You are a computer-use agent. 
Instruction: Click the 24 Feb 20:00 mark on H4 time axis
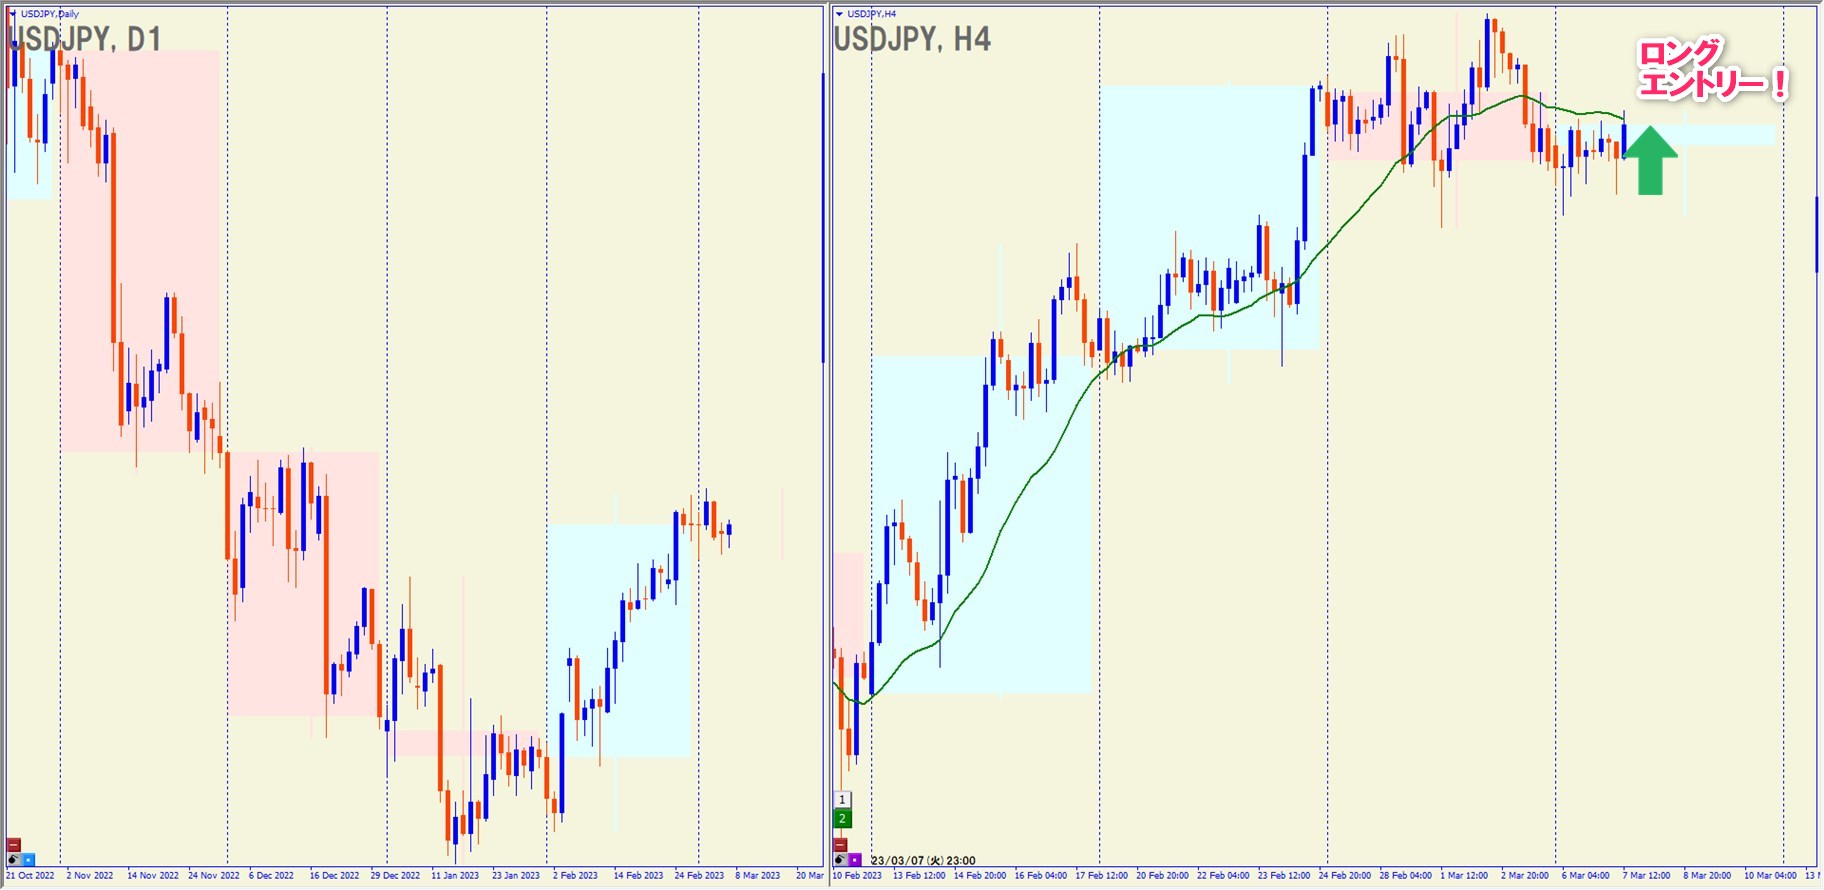pos(1344,876)
